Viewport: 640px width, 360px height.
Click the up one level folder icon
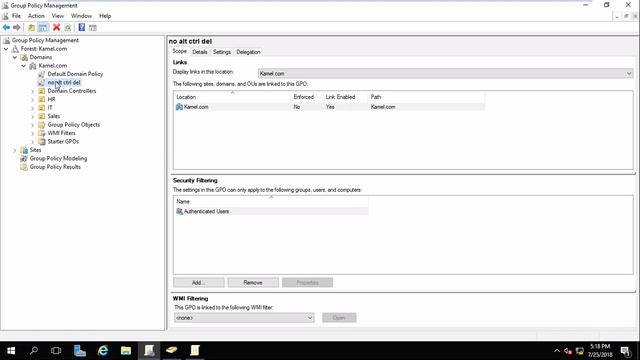(x=31, y=27)
